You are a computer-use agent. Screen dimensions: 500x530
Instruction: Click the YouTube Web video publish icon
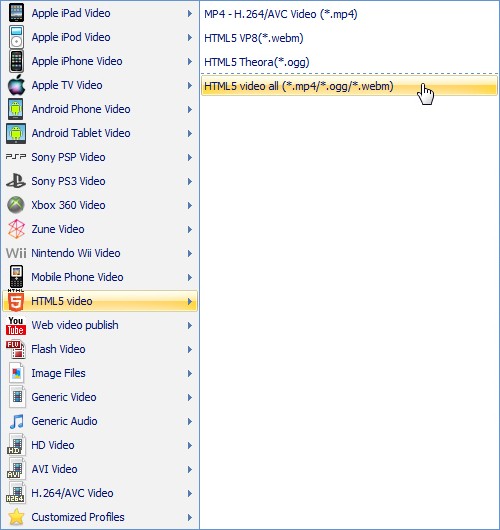coord(16,325)
